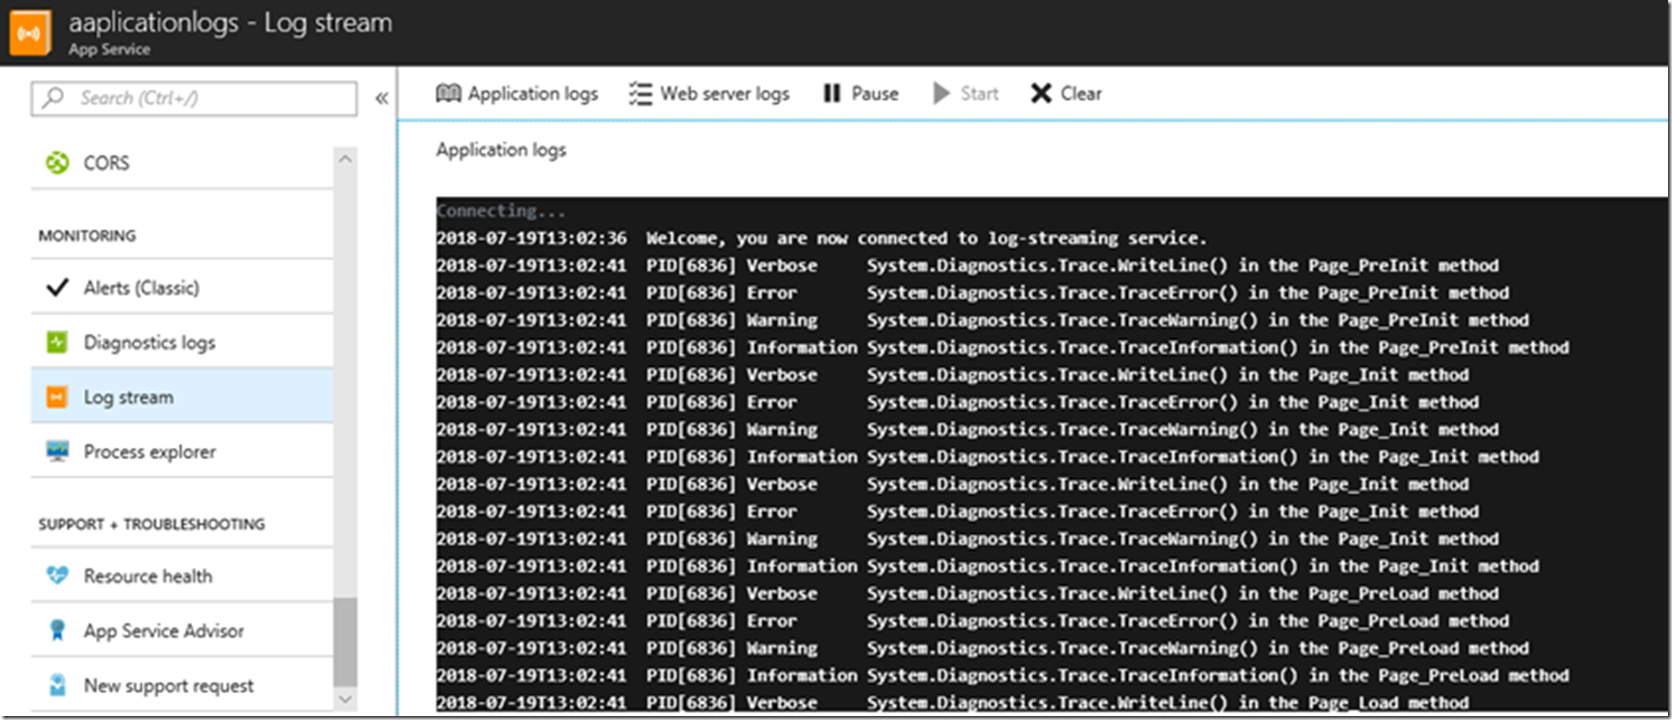Click the SUPPORT + TROUBLESHOOTING heading
The image size is (1672, 720).
coord(152,524)
